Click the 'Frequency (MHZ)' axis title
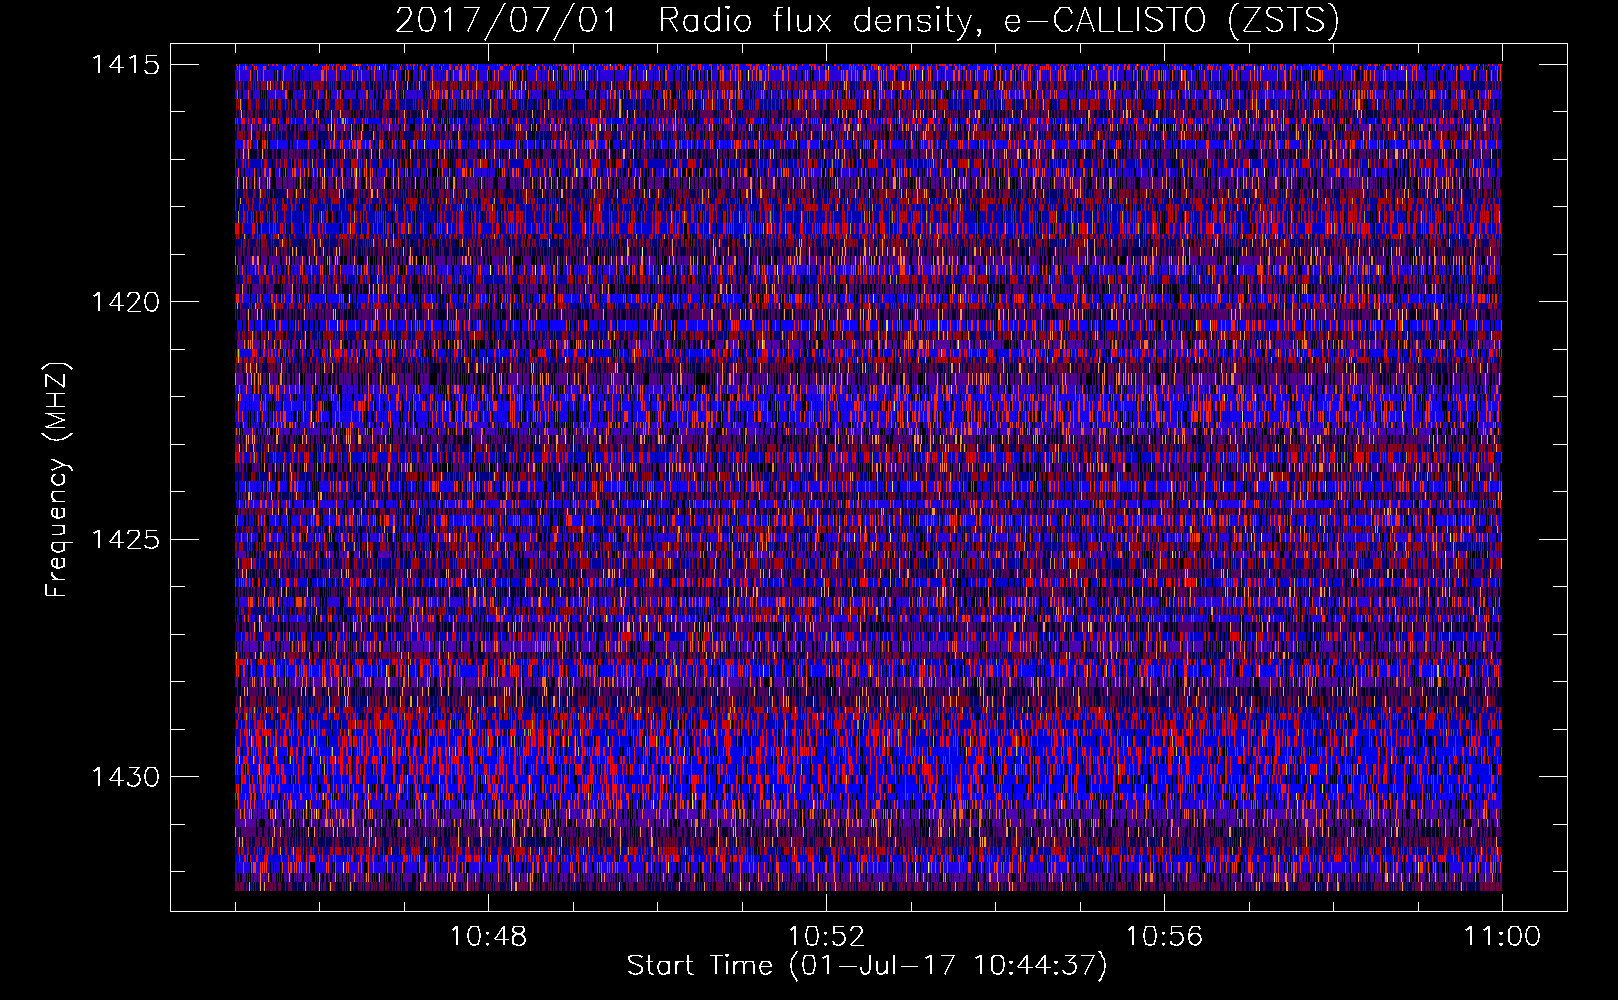The height and width of the screenshot is (1000, 1618). (57, 479)
